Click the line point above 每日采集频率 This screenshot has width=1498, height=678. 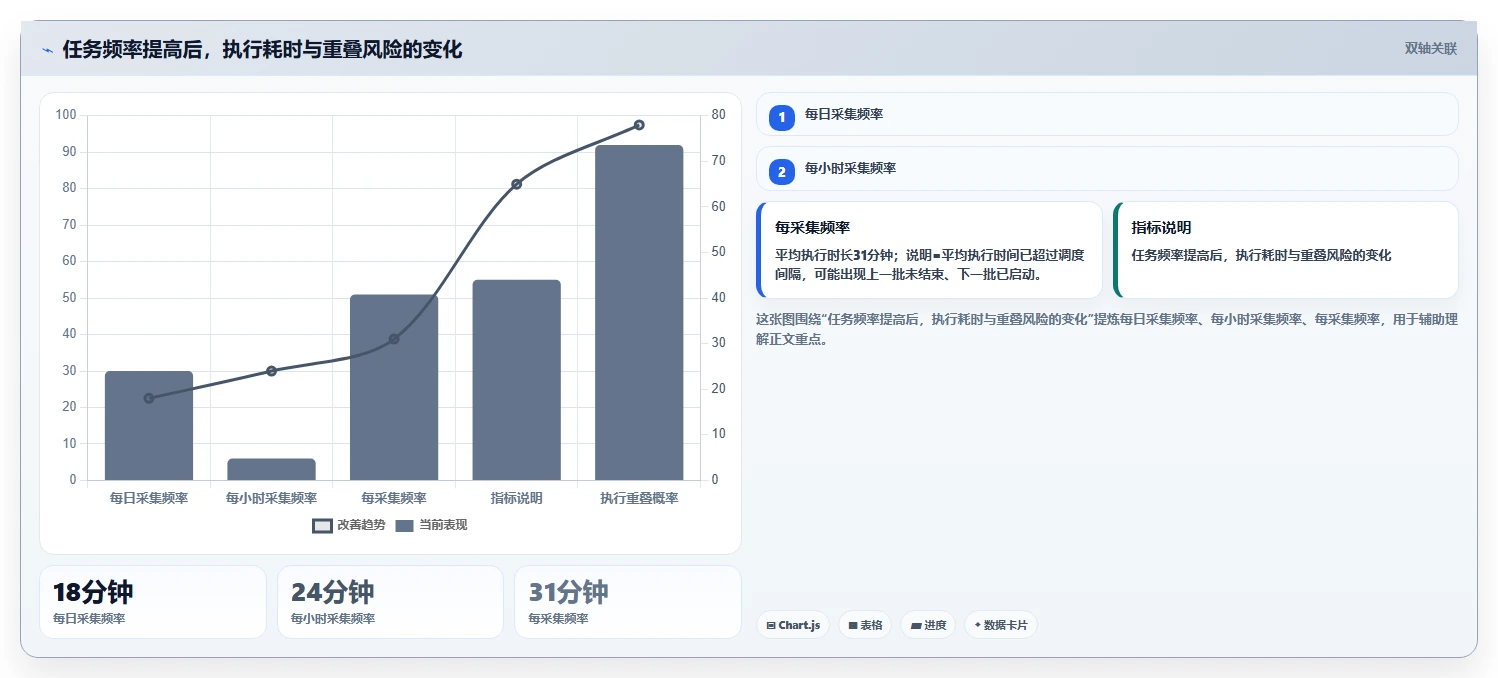pos(149,398)
